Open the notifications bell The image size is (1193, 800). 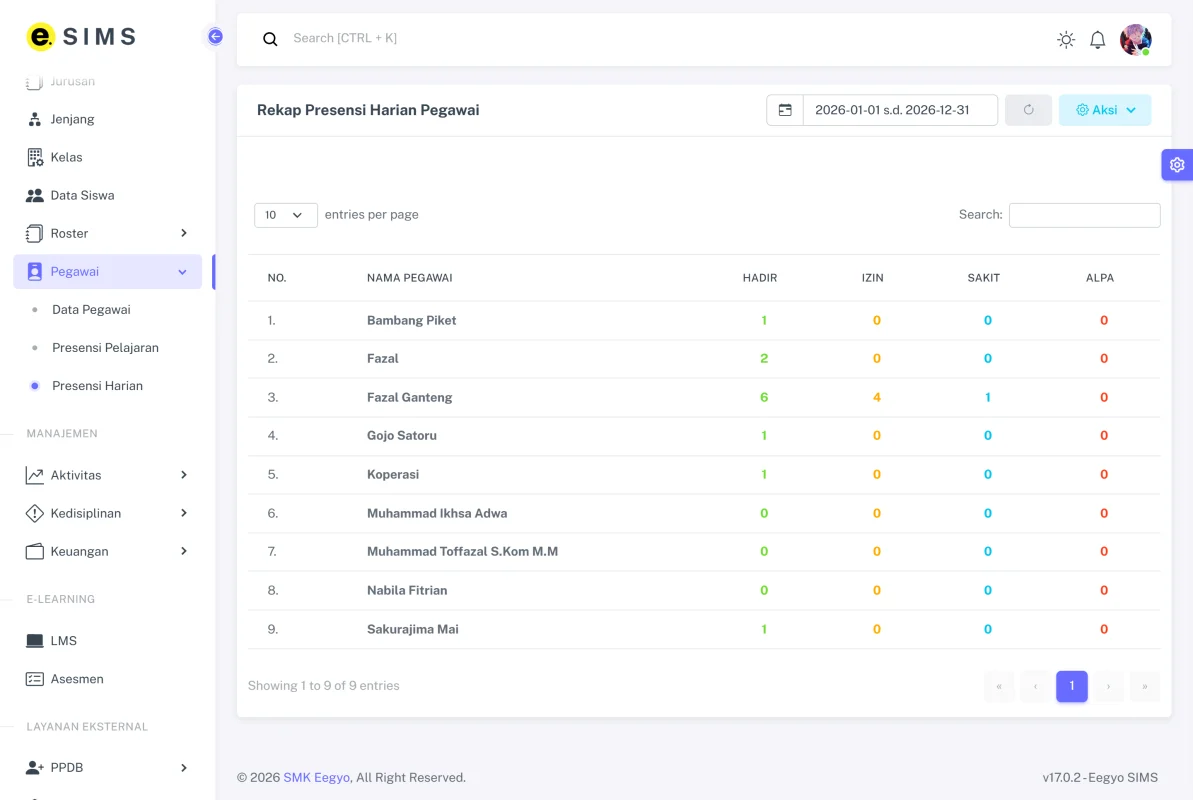pos(1097,40)
